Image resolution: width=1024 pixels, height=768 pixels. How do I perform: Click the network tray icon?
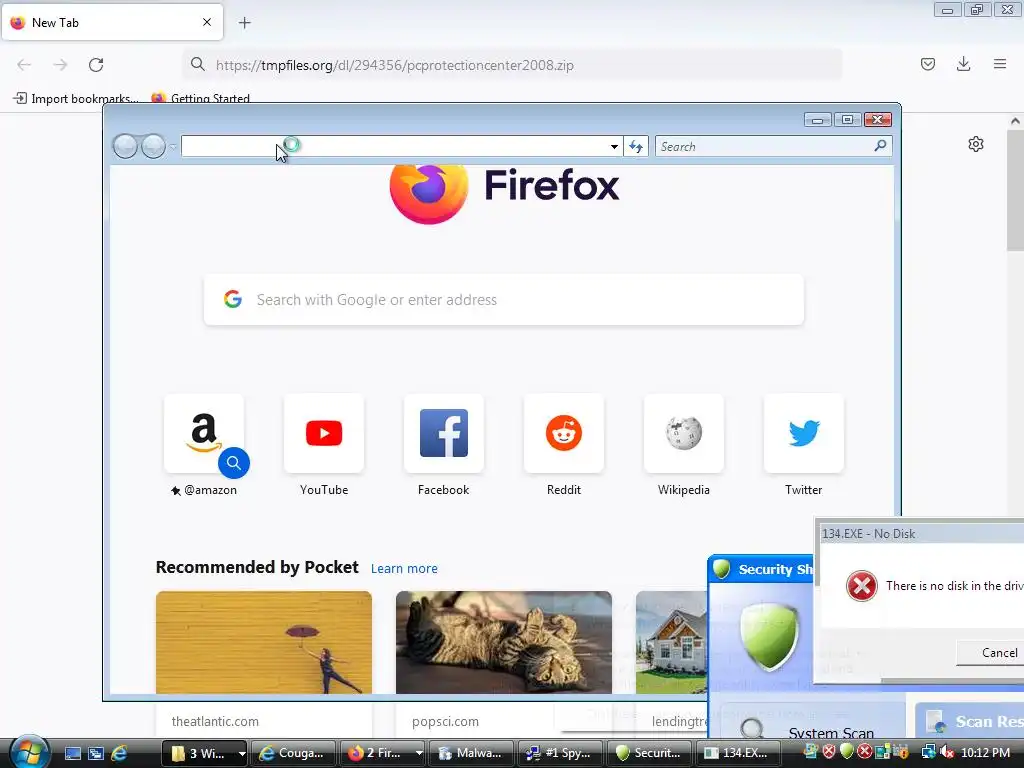(x=928, y=753)
